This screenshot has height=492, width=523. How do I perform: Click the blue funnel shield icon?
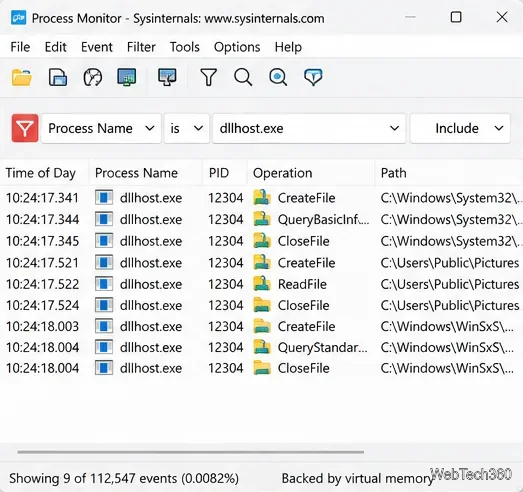coord(313,77)
